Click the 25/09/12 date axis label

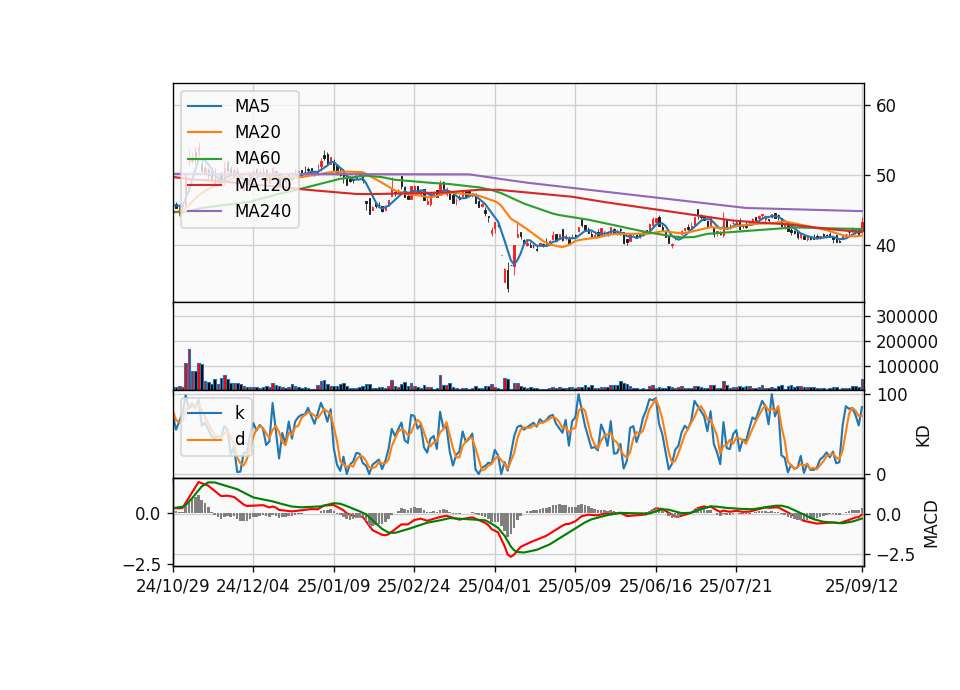(861, 586)
